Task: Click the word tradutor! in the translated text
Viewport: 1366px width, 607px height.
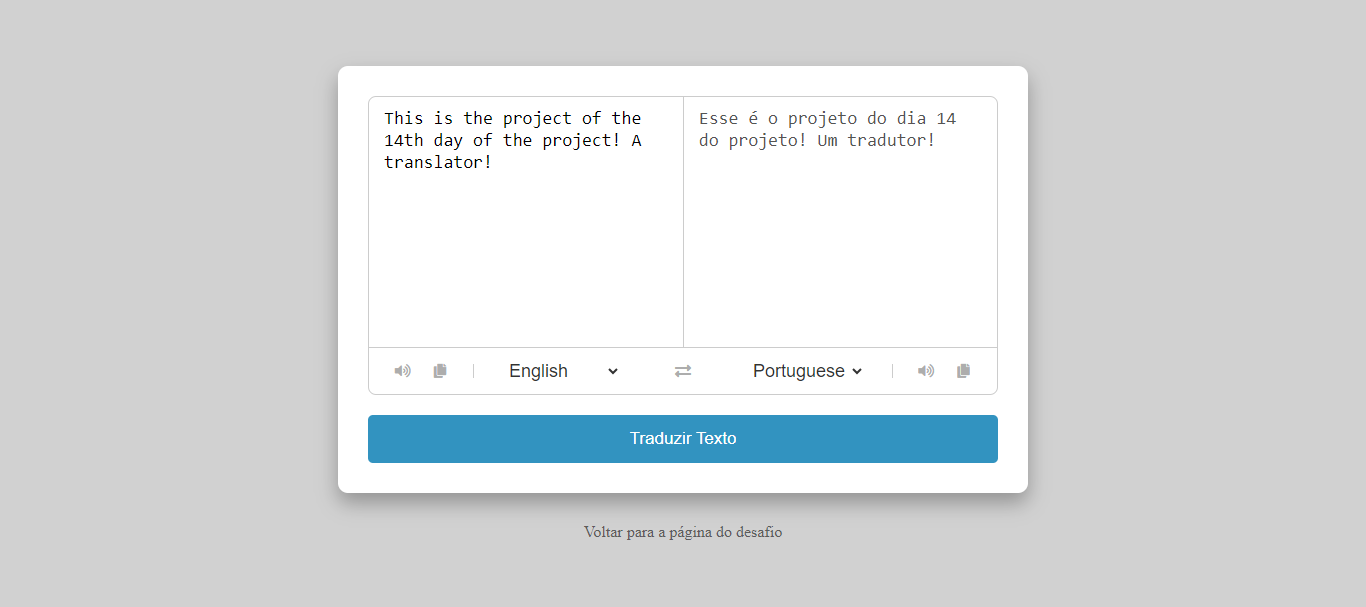Action: pyautogui.click(x=891, y=140)
